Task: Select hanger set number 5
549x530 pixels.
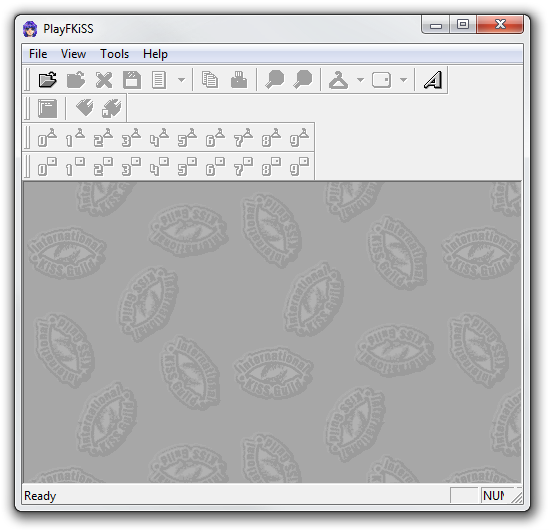Action: coord(187,138)
